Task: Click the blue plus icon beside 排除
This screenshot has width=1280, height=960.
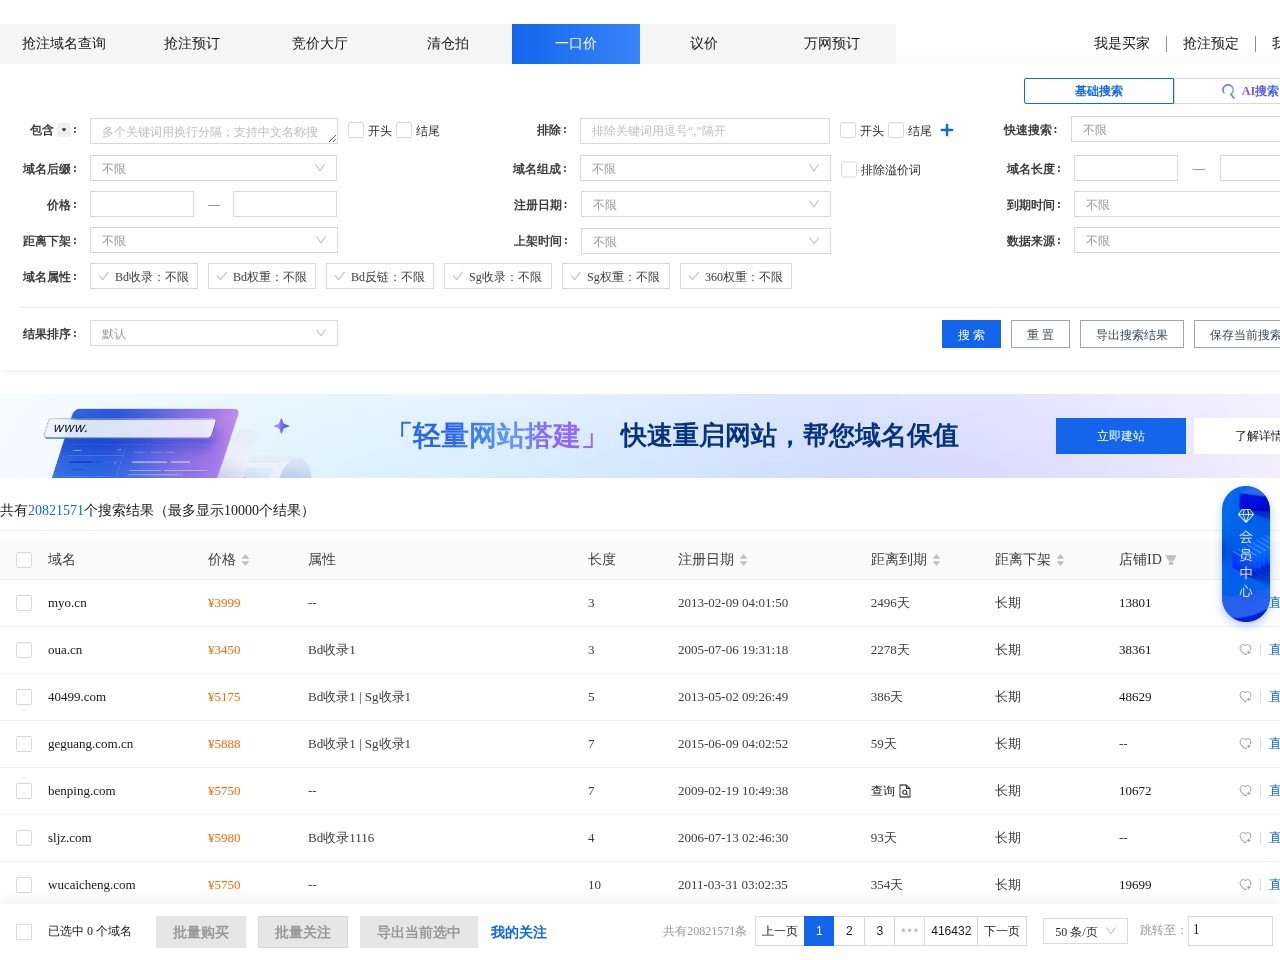Action: point(947,130)
